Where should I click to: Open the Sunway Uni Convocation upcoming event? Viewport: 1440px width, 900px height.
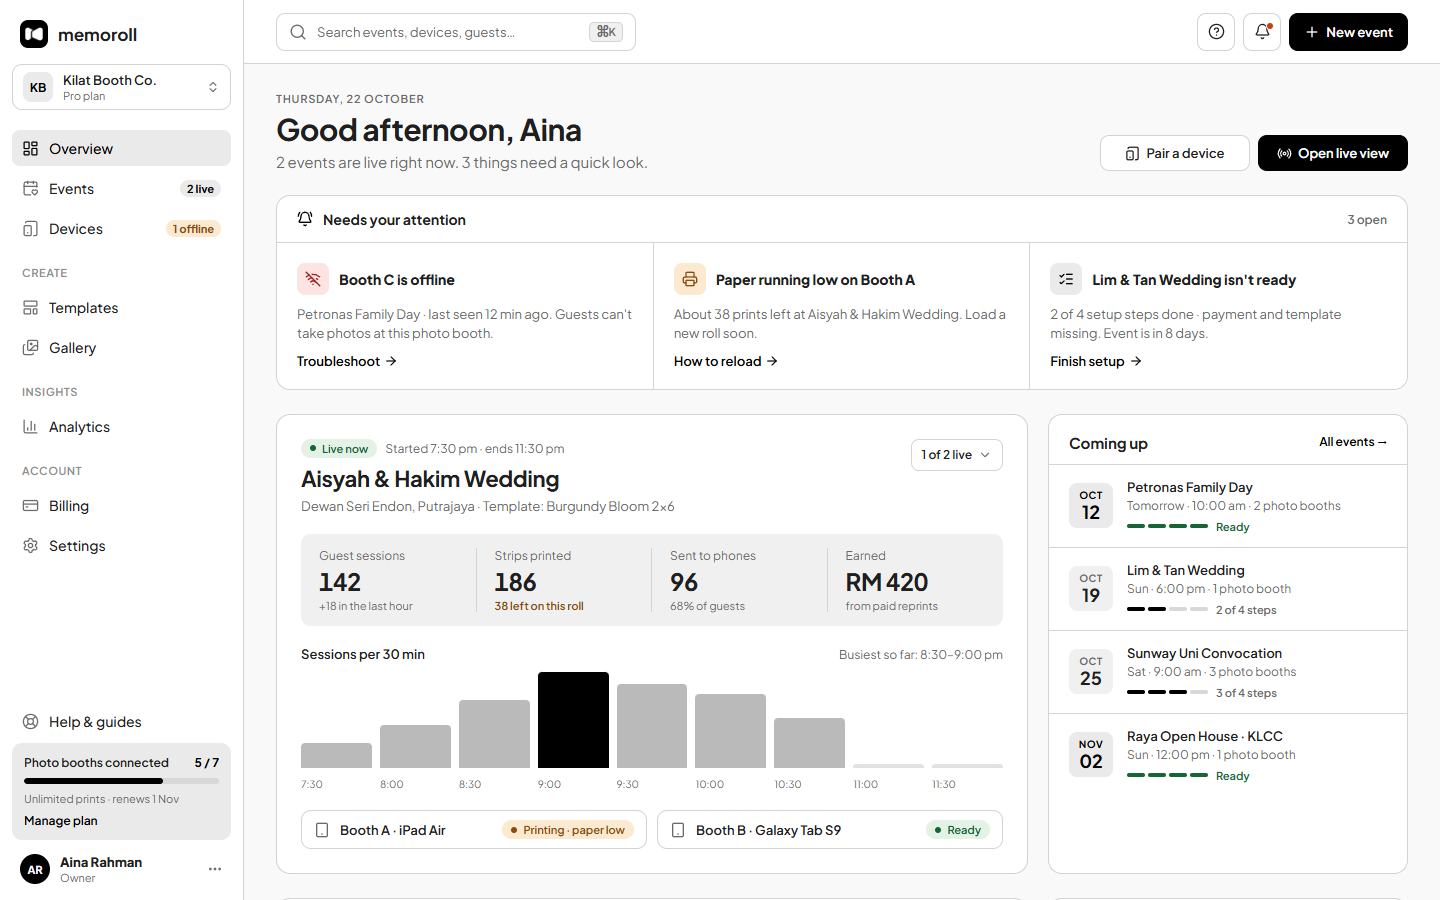[1228, 672]
